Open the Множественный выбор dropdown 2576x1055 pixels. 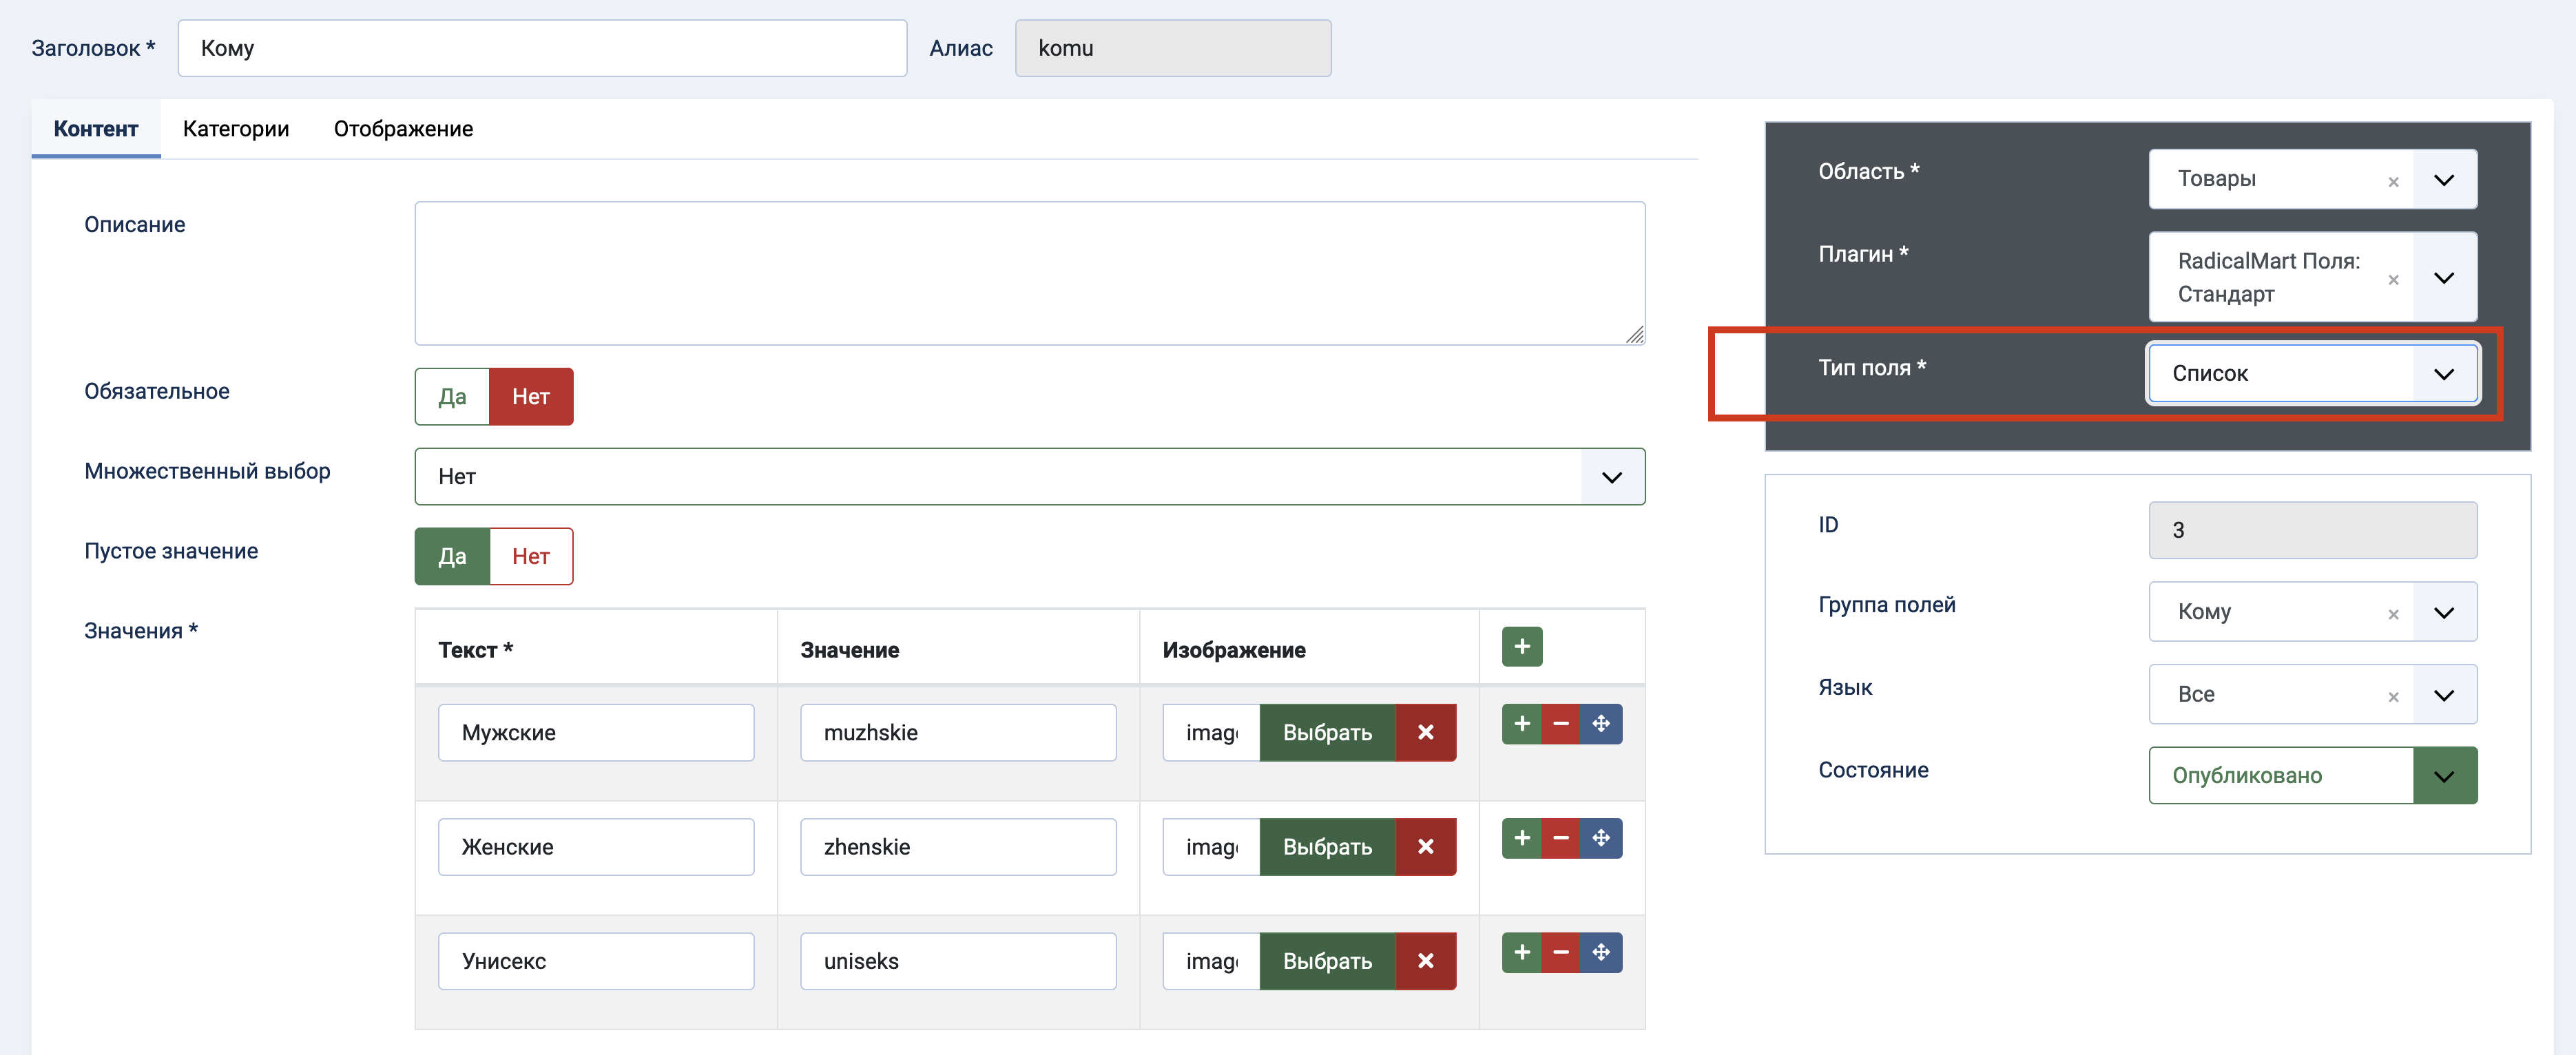pos(1029,477)
